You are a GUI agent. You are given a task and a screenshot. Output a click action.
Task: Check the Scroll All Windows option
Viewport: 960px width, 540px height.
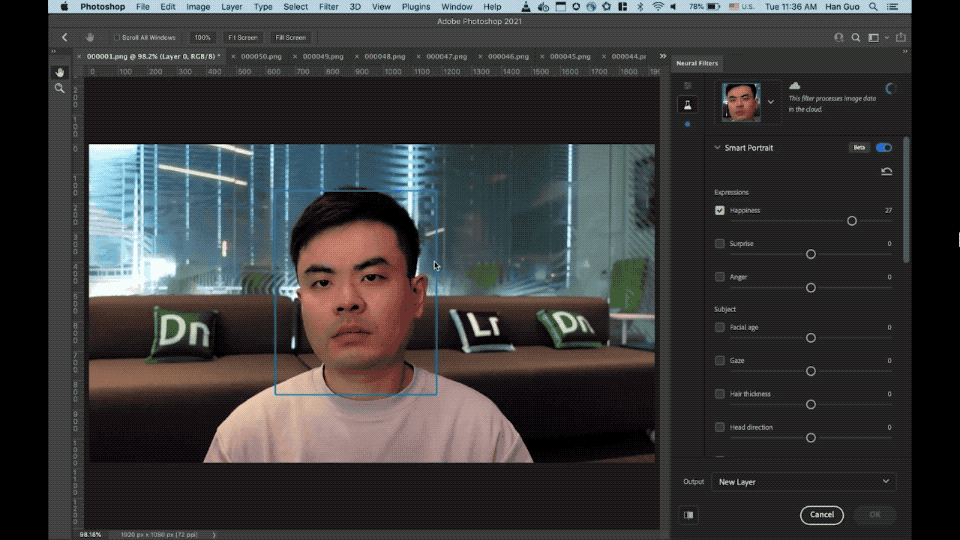click(x=117, y=37)
